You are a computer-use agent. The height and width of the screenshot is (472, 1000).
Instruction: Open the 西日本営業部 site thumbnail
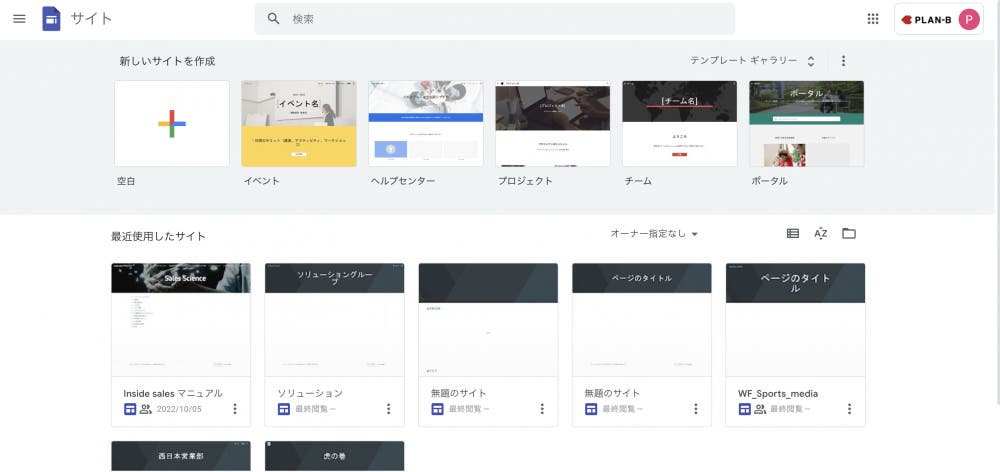click(x=181, y=456)
